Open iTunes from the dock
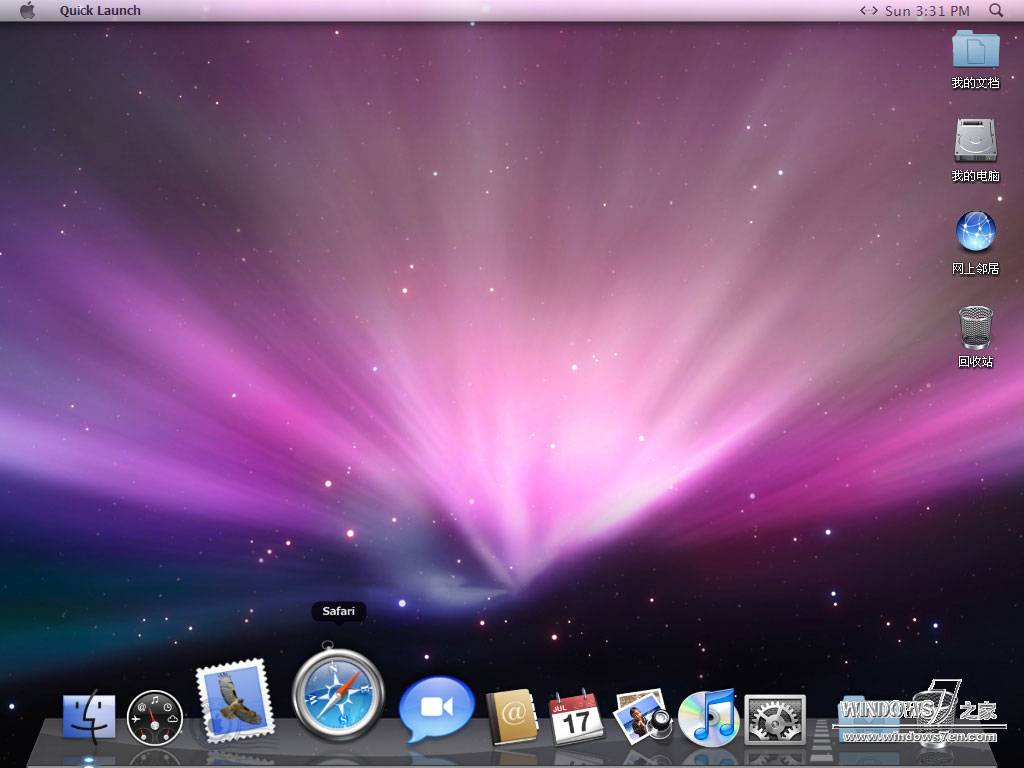The width and height of the screenshot is (1024, 768). tap(710, 714)
